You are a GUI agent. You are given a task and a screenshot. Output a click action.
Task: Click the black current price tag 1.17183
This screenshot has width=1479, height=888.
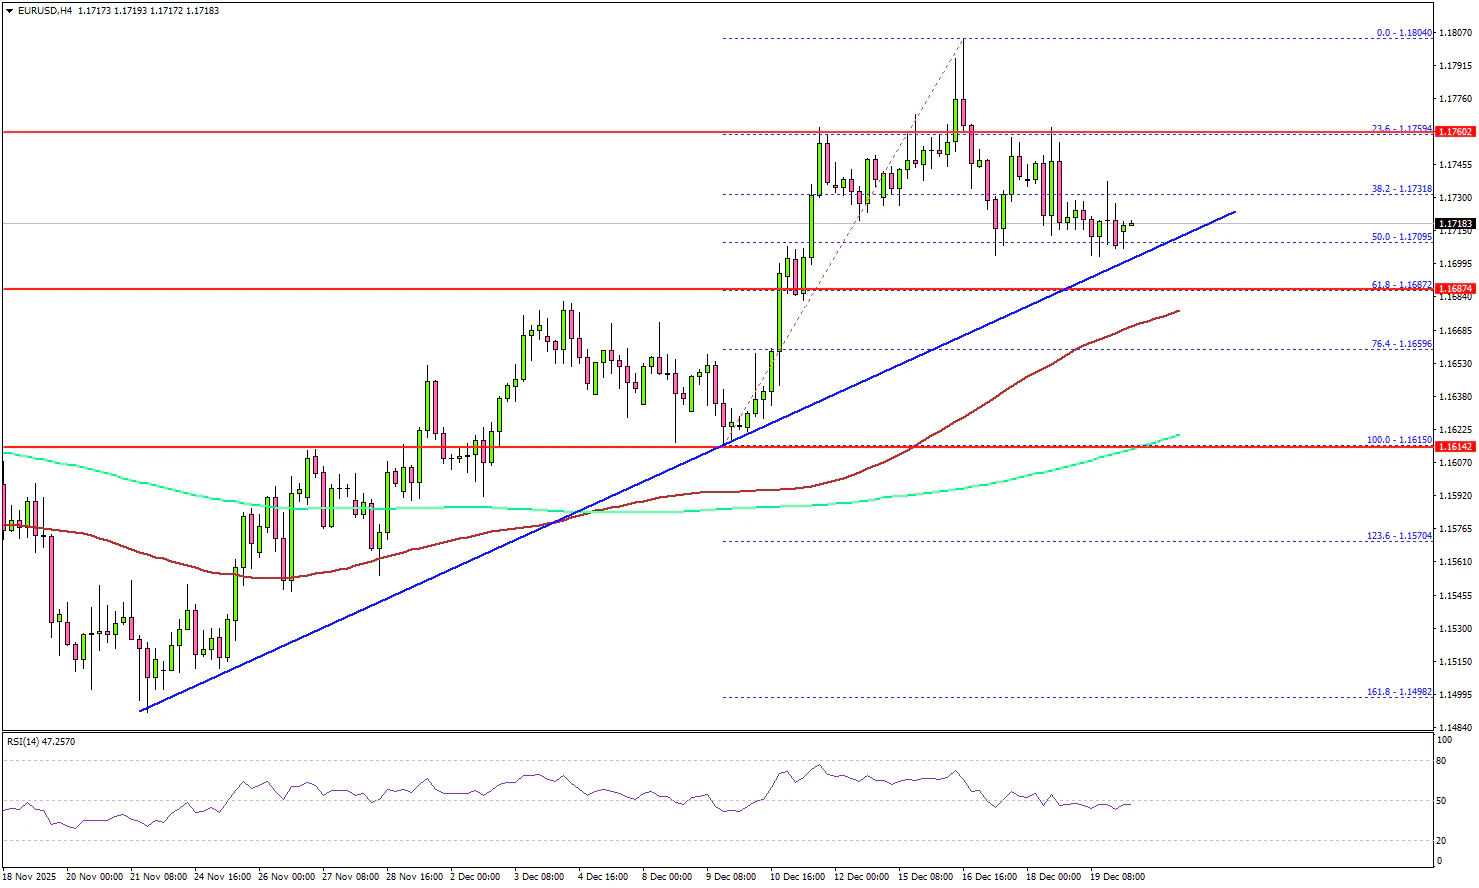[1455, 224]
